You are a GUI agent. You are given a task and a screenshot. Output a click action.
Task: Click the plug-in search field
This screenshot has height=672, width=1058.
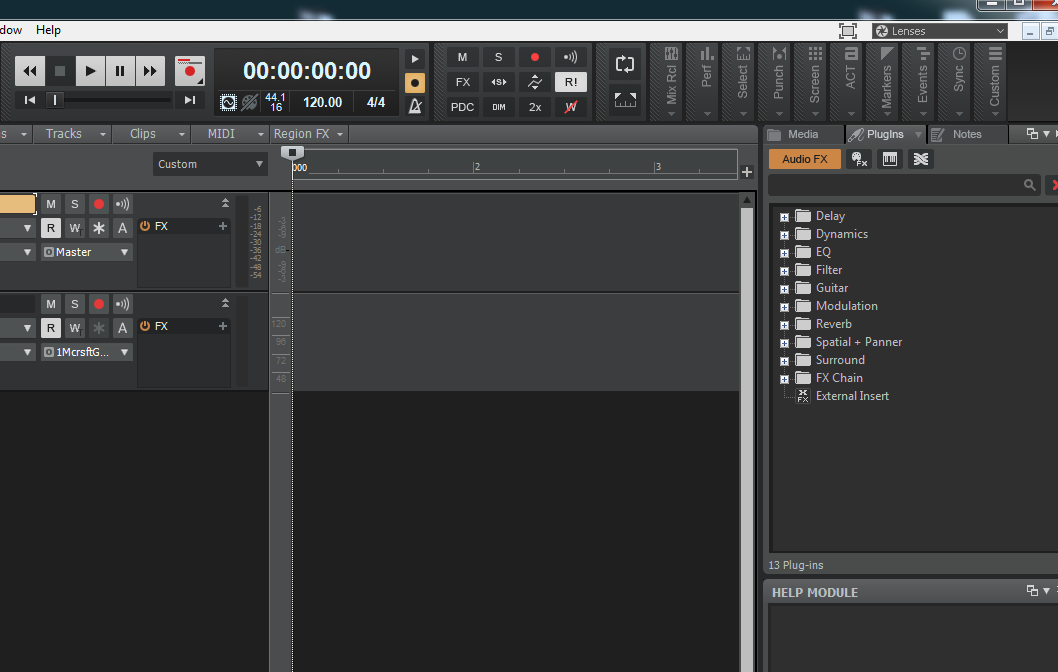coord(895,185)
